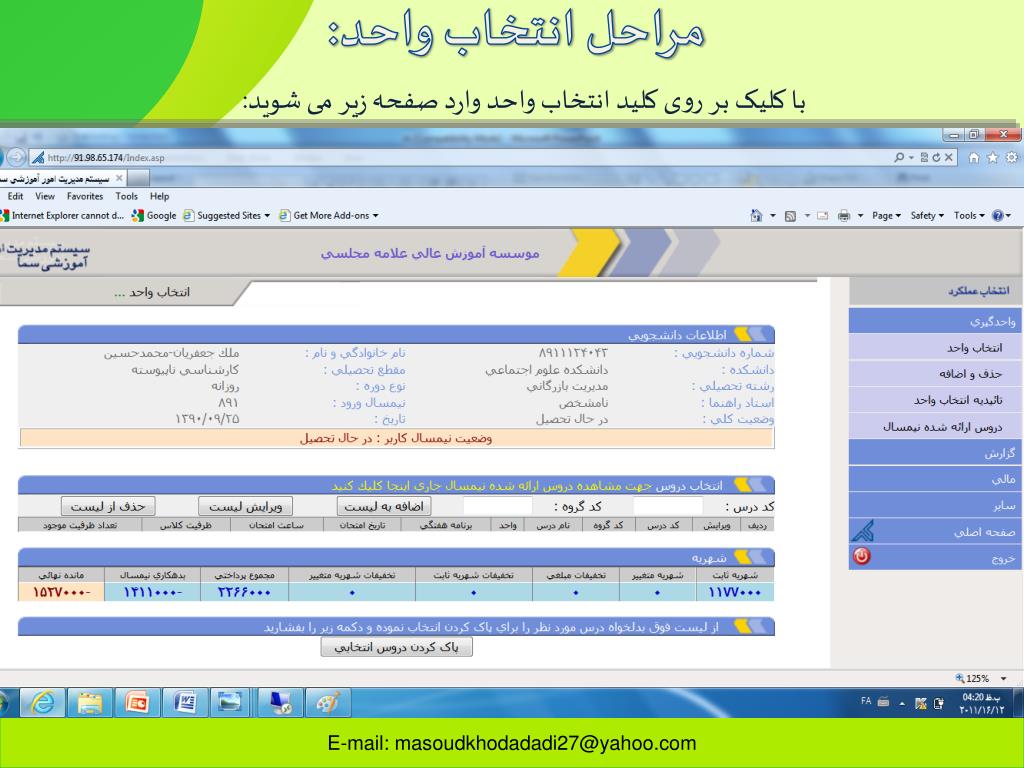Click the Internet Explorer cannot d... favorite

[63, 216]
